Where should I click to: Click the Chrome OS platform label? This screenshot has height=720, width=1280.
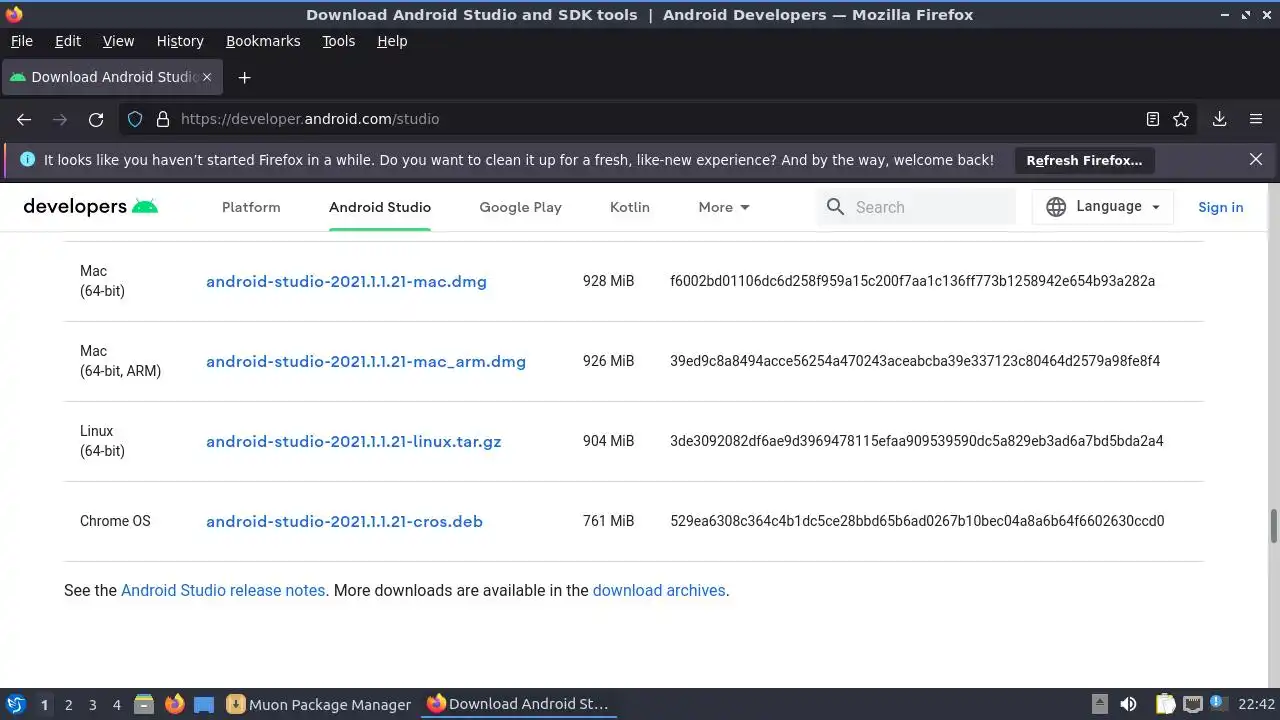115,521
